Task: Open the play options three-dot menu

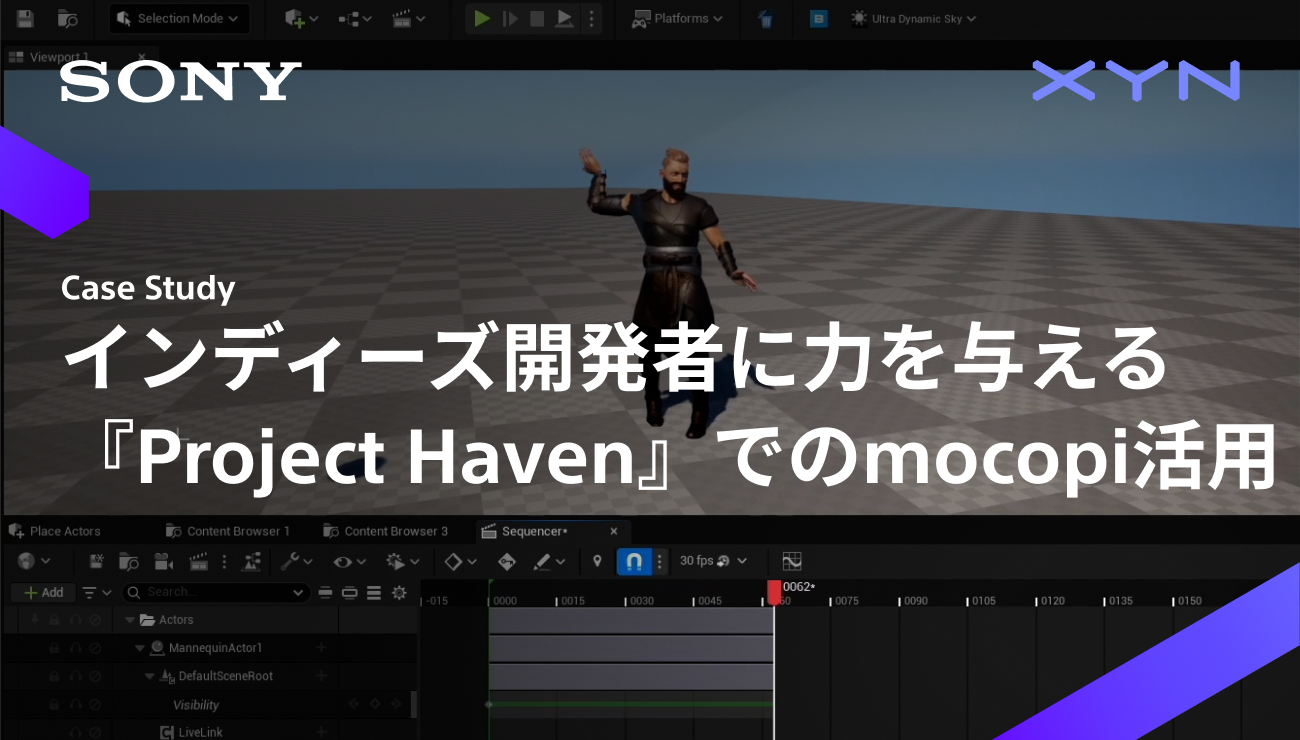Action: 591,18
